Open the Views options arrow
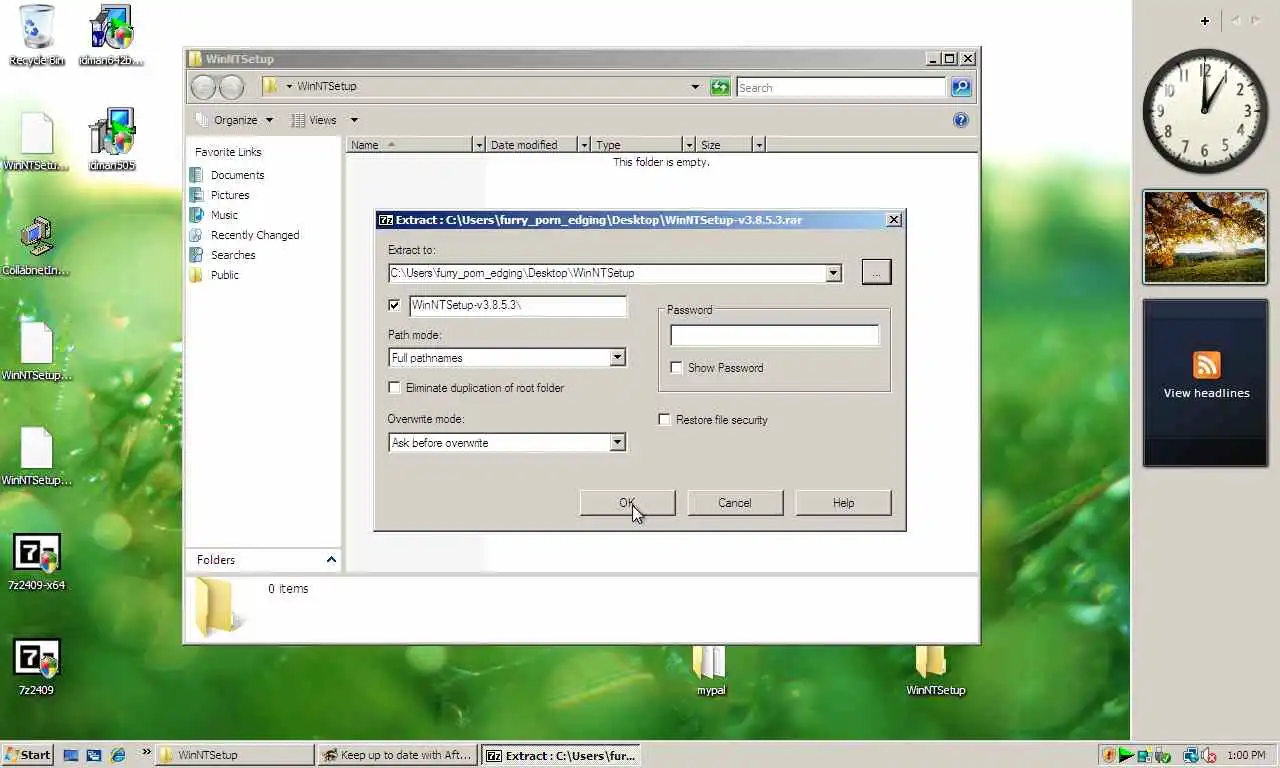Screen dimensions: 1280x768 tap(354, 120)
